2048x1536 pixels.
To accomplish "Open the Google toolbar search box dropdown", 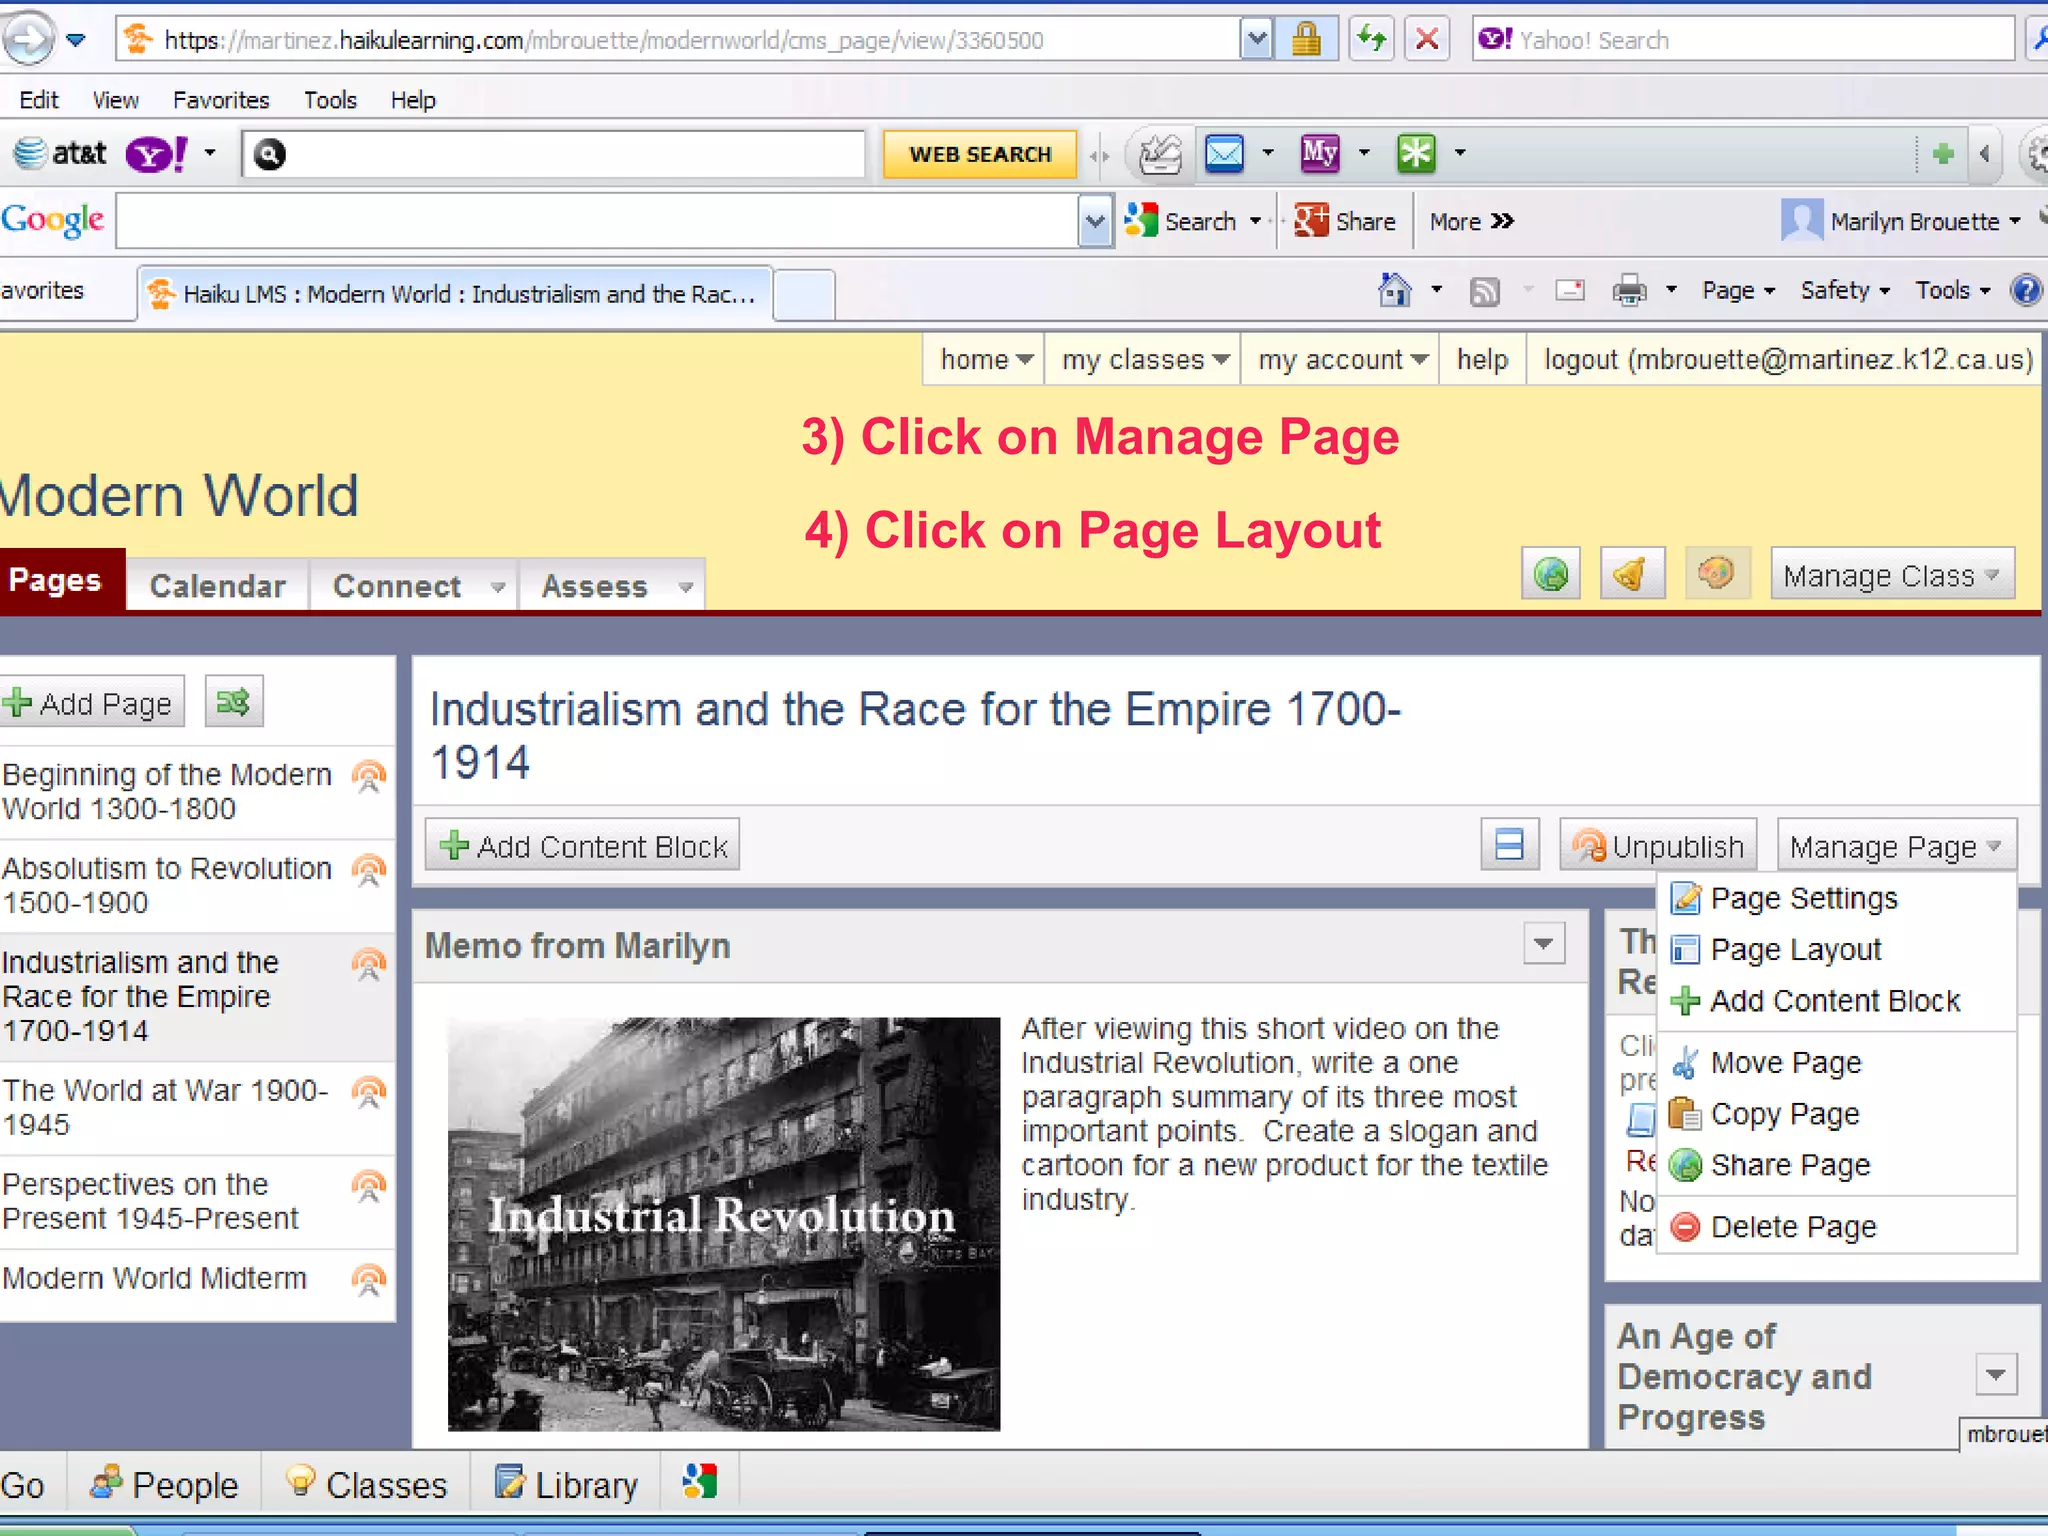I will coord(1095,221).
